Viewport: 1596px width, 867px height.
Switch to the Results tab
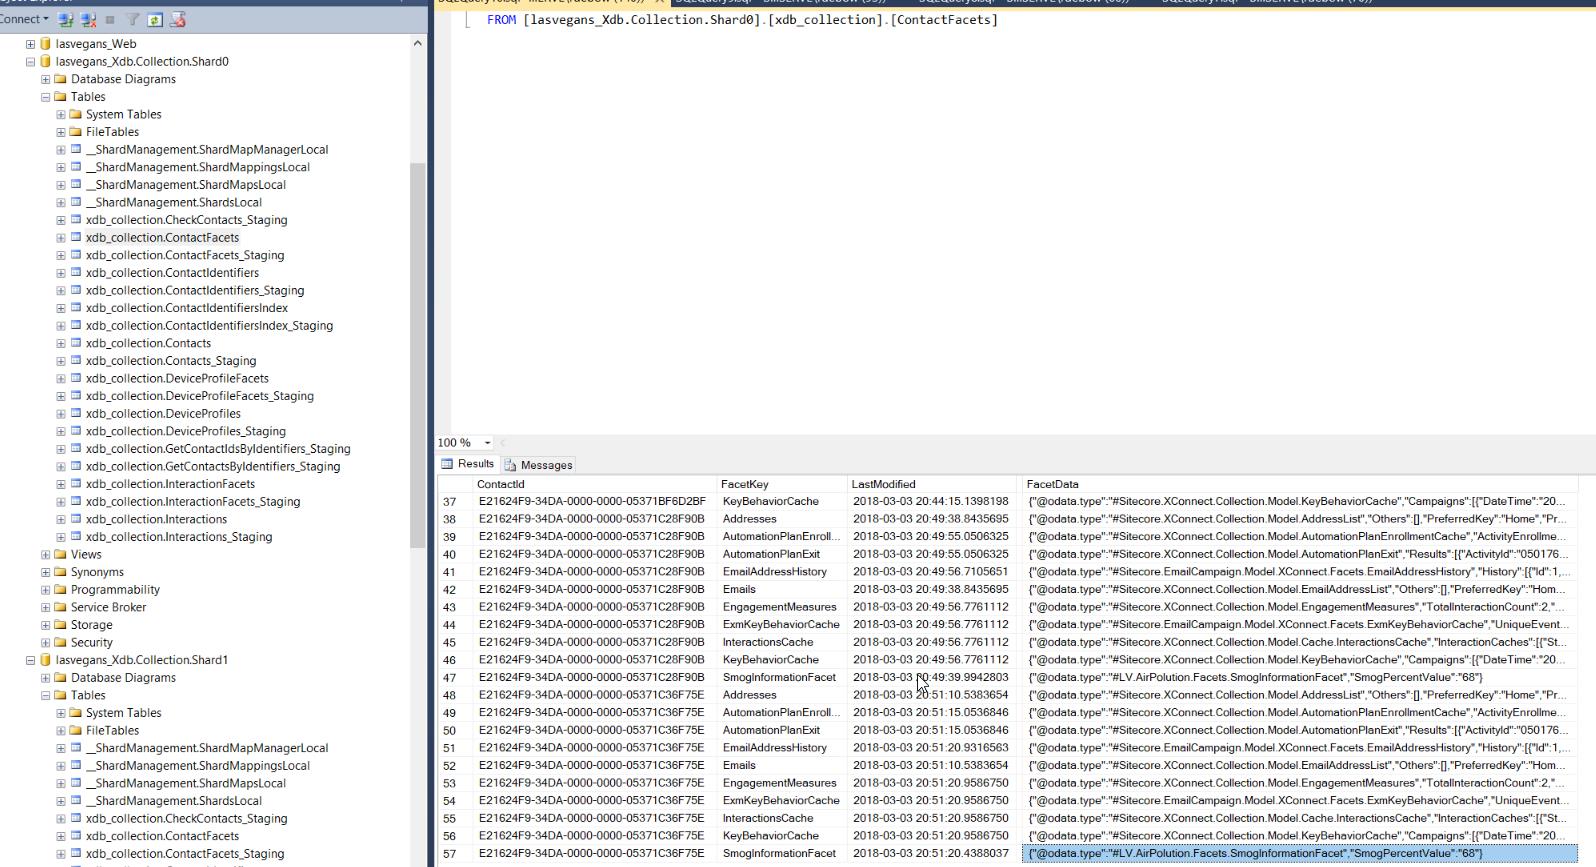tap(468, 464)
